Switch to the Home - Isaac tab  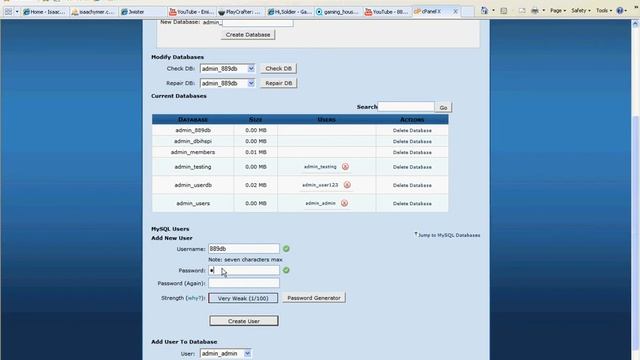tap(44, 12)
